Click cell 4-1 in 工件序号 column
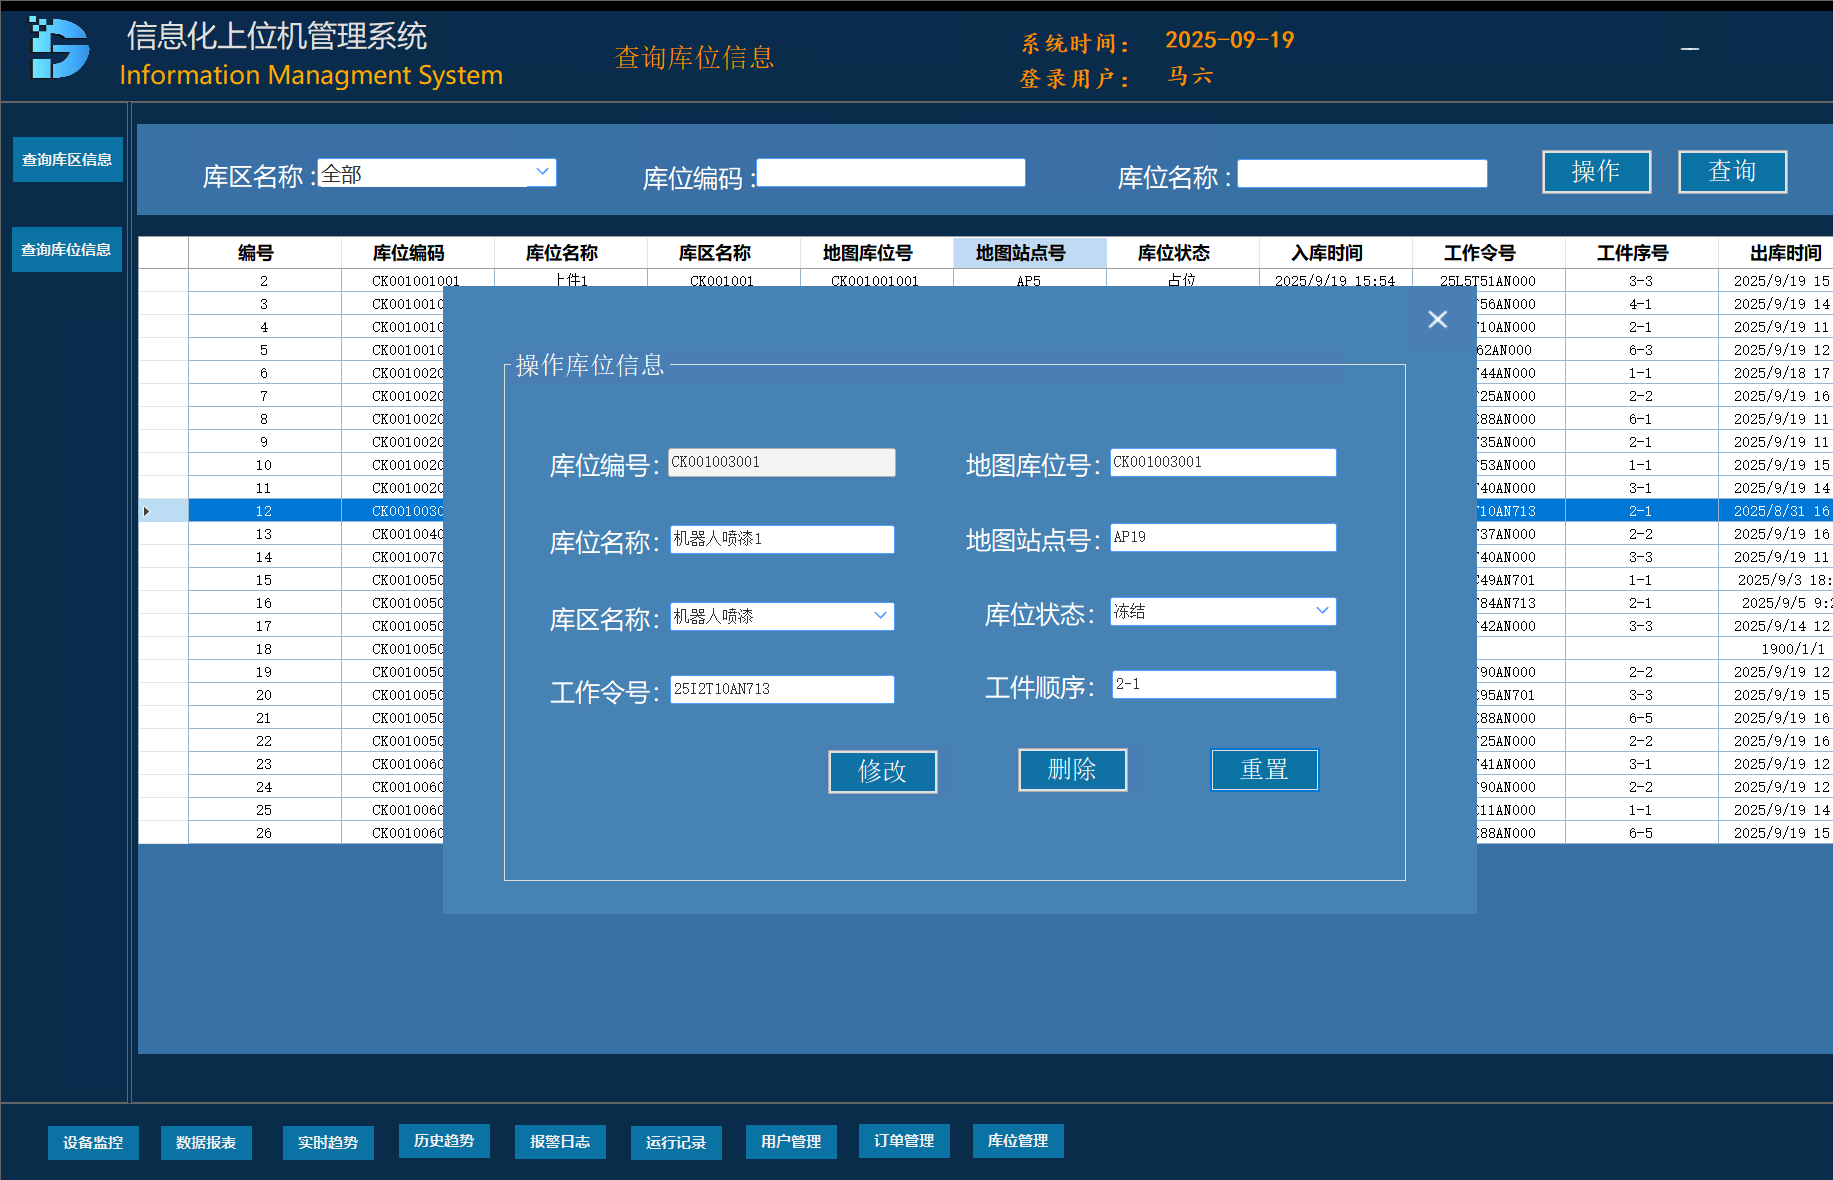Viewport: 1833px width, 1180px height. (1641, 304)
